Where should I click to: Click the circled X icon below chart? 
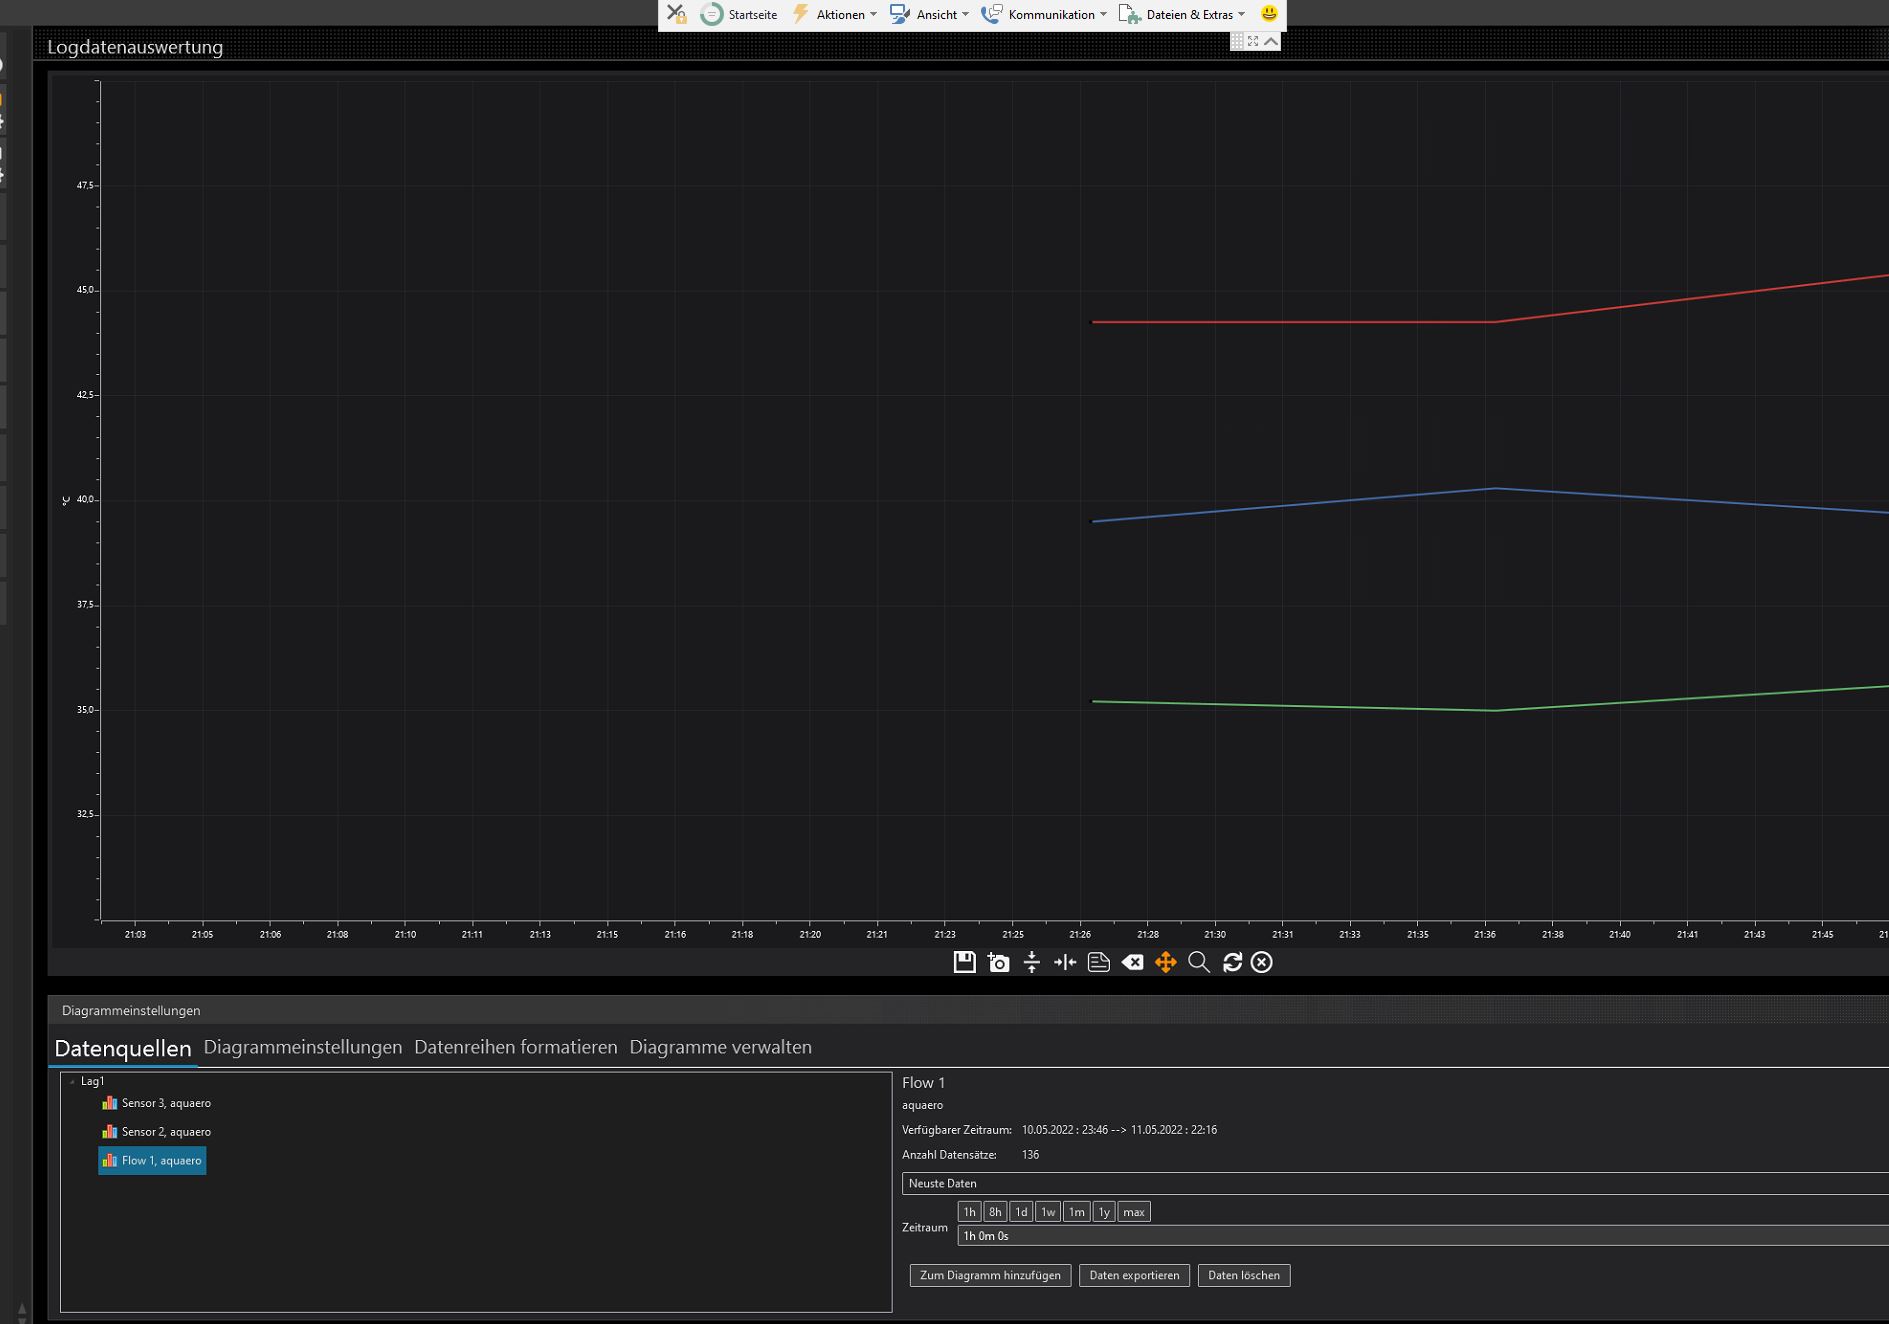tap(1262, 962)
